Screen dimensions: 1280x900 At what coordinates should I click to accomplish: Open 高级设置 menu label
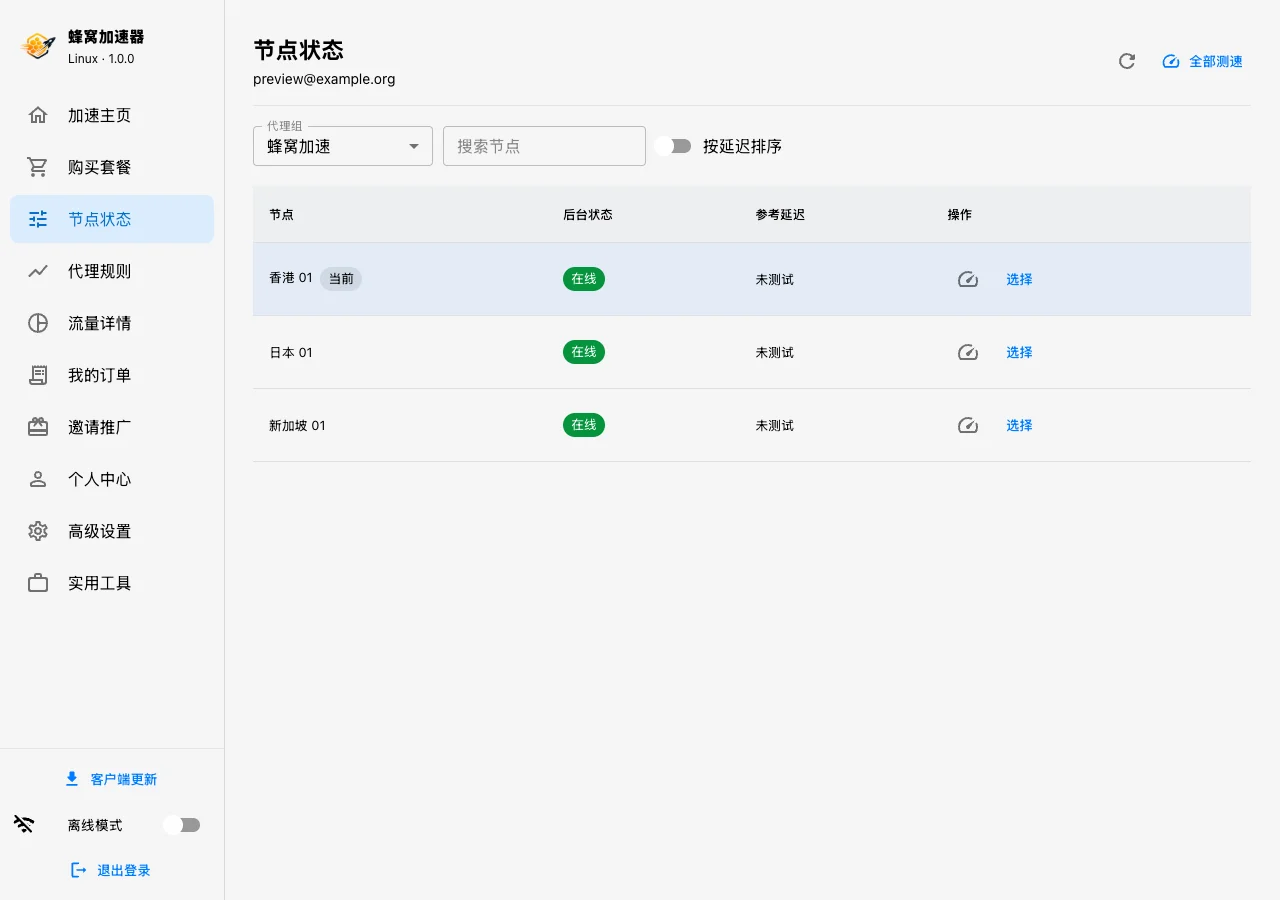(99, 531)
